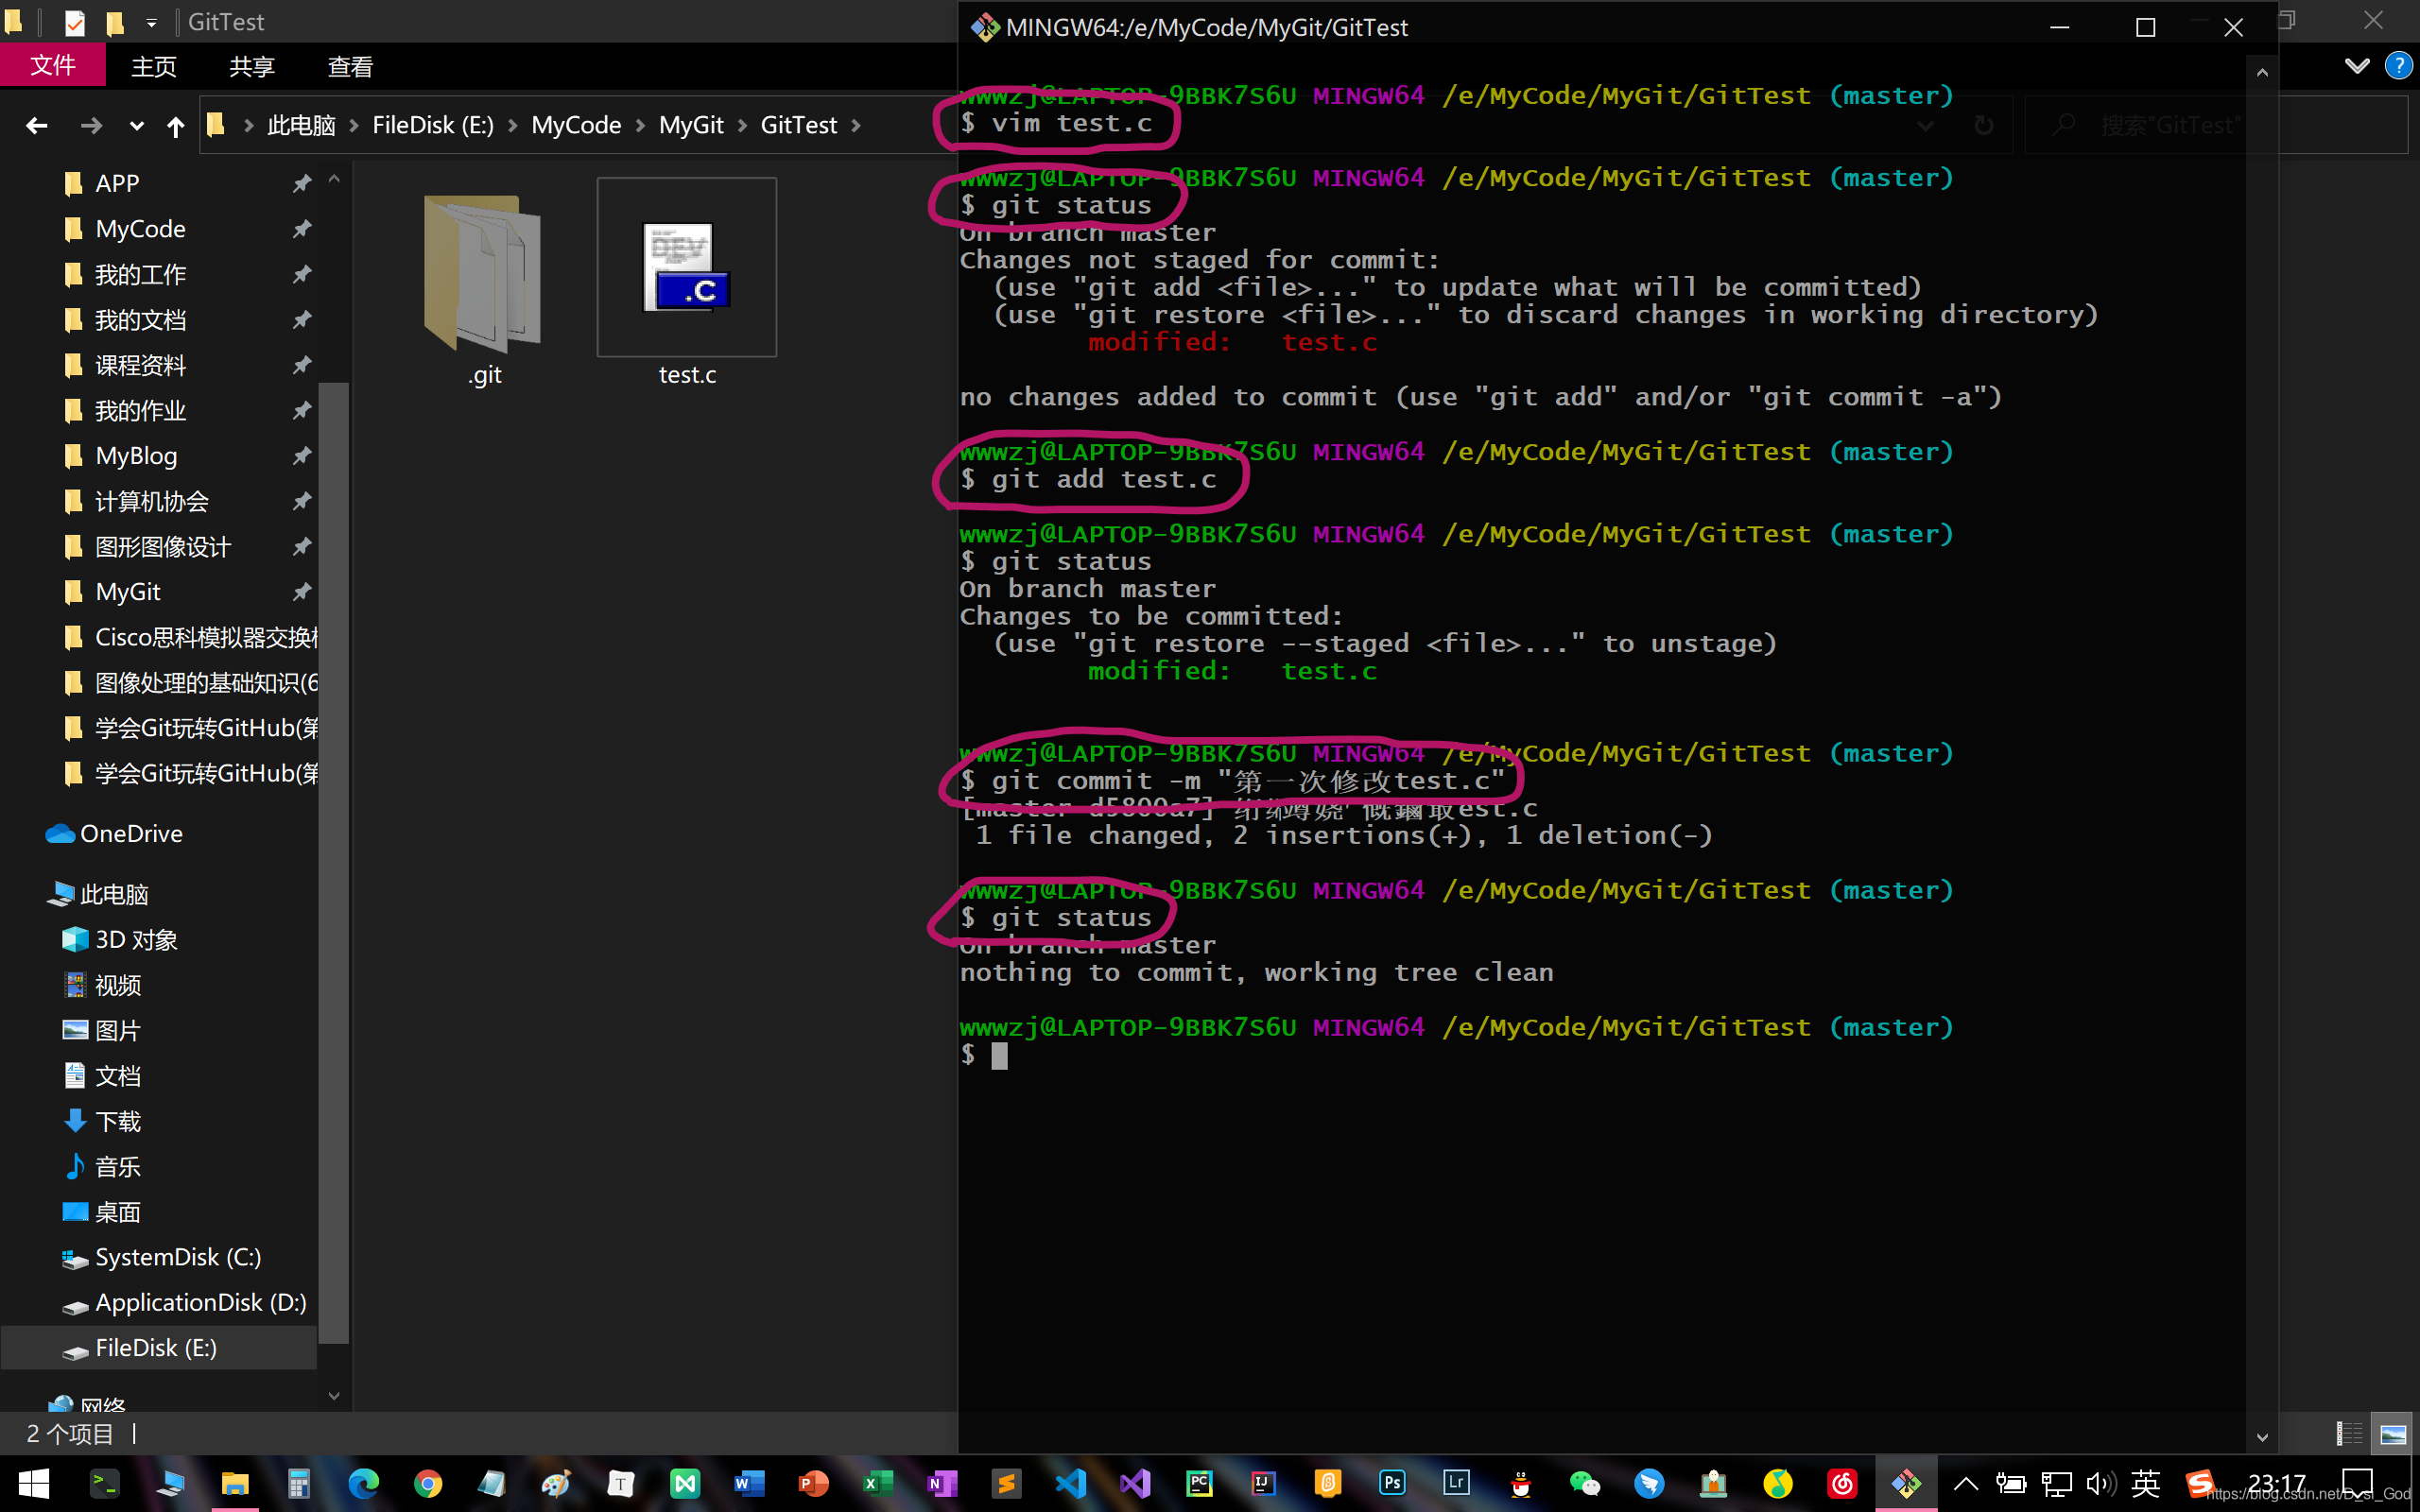The width and height of the screenshot is (2420, 1512).
Task: Switch to large thumbnails view button
Action: [x=2393, y=1434]
